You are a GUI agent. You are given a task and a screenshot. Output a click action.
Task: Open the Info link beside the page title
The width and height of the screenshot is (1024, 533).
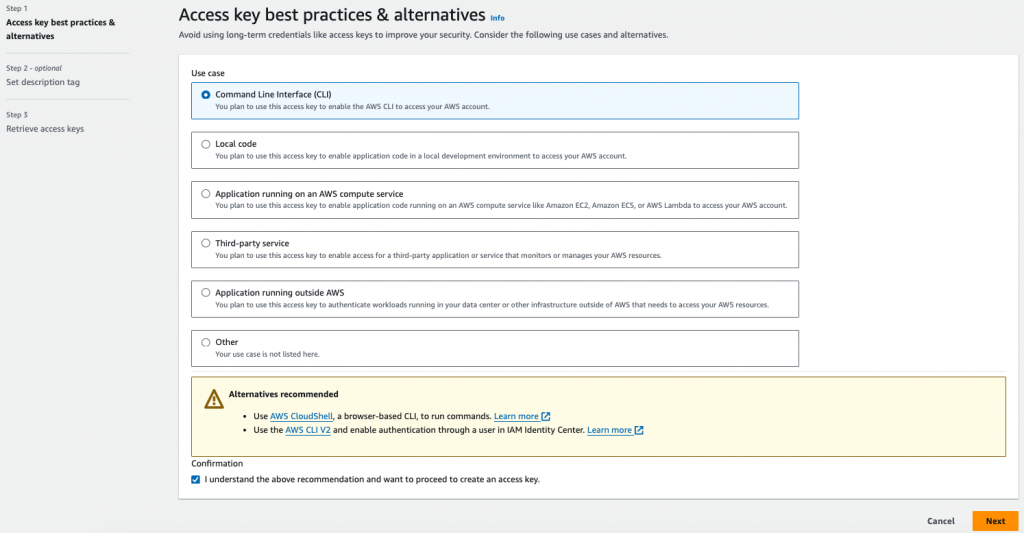(497, 18)
